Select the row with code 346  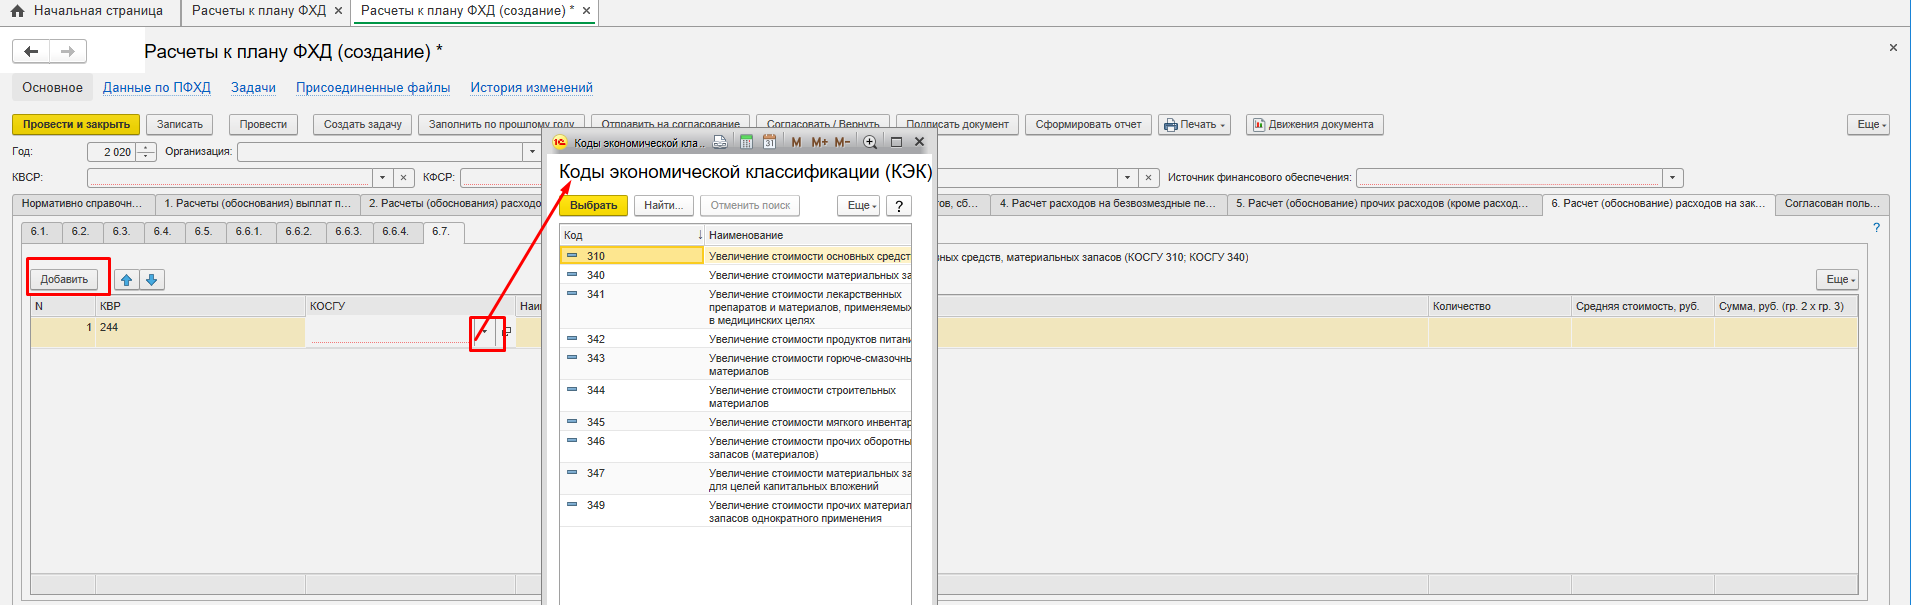coord(735,447)
